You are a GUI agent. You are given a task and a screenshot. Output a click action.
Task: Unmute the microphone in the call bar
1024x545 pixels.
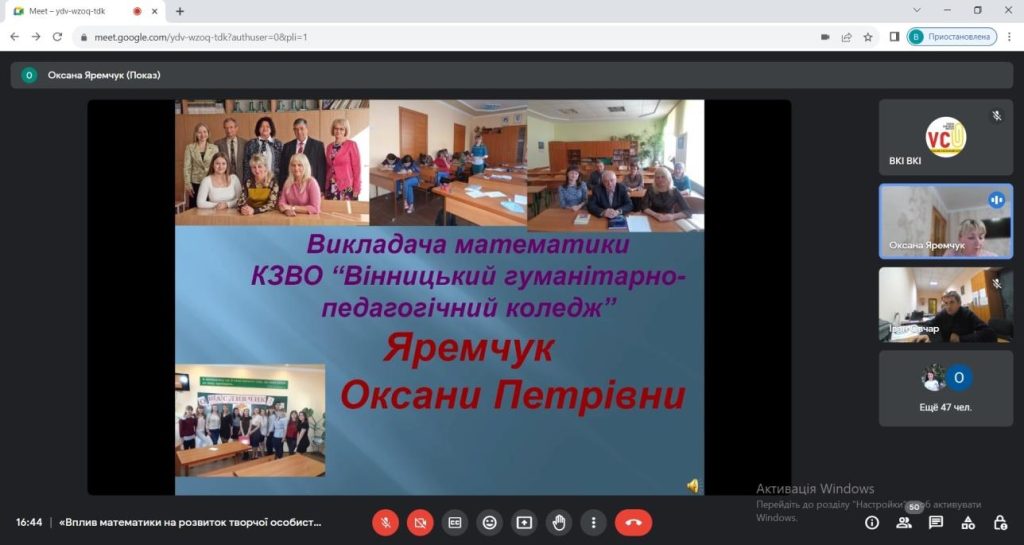[385, 522]
